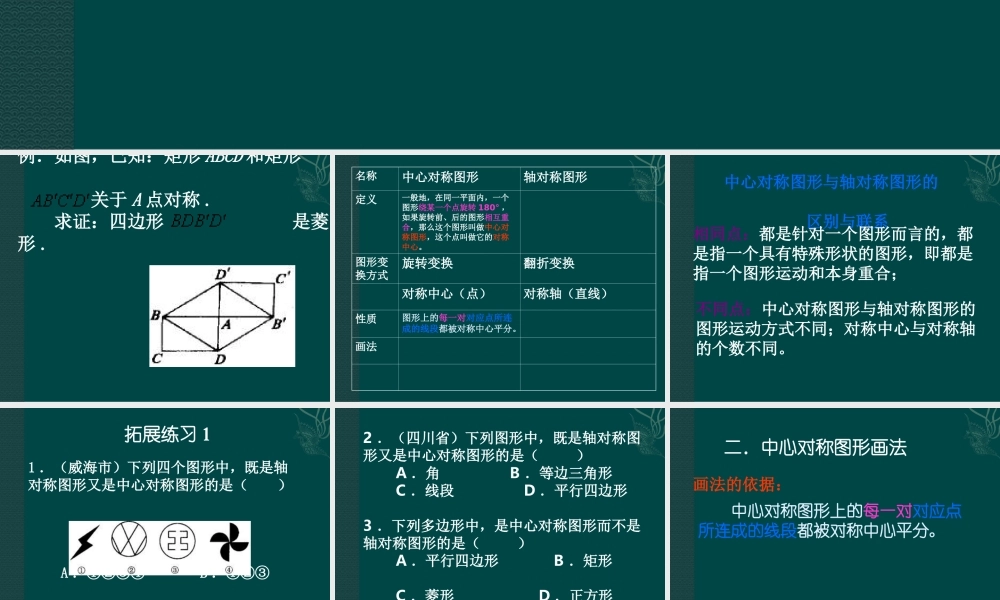Select the lightning bolt figure ① in 拓展练习 1
1000x600 pixels.
point(83,540)
